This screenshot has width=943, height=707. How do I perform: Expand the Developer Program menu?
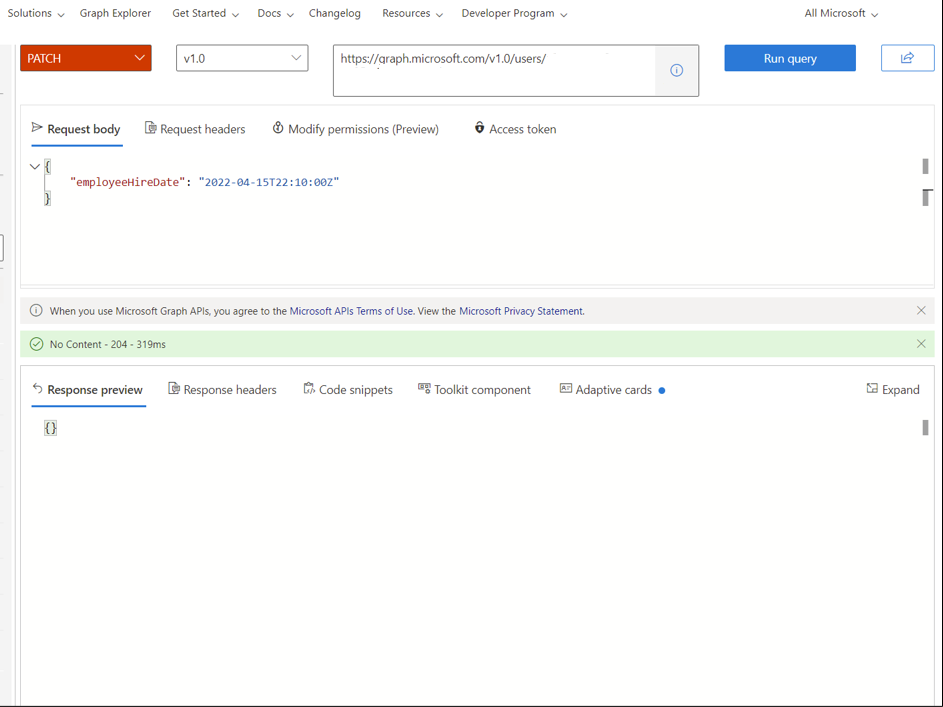[x=514, y=13]
